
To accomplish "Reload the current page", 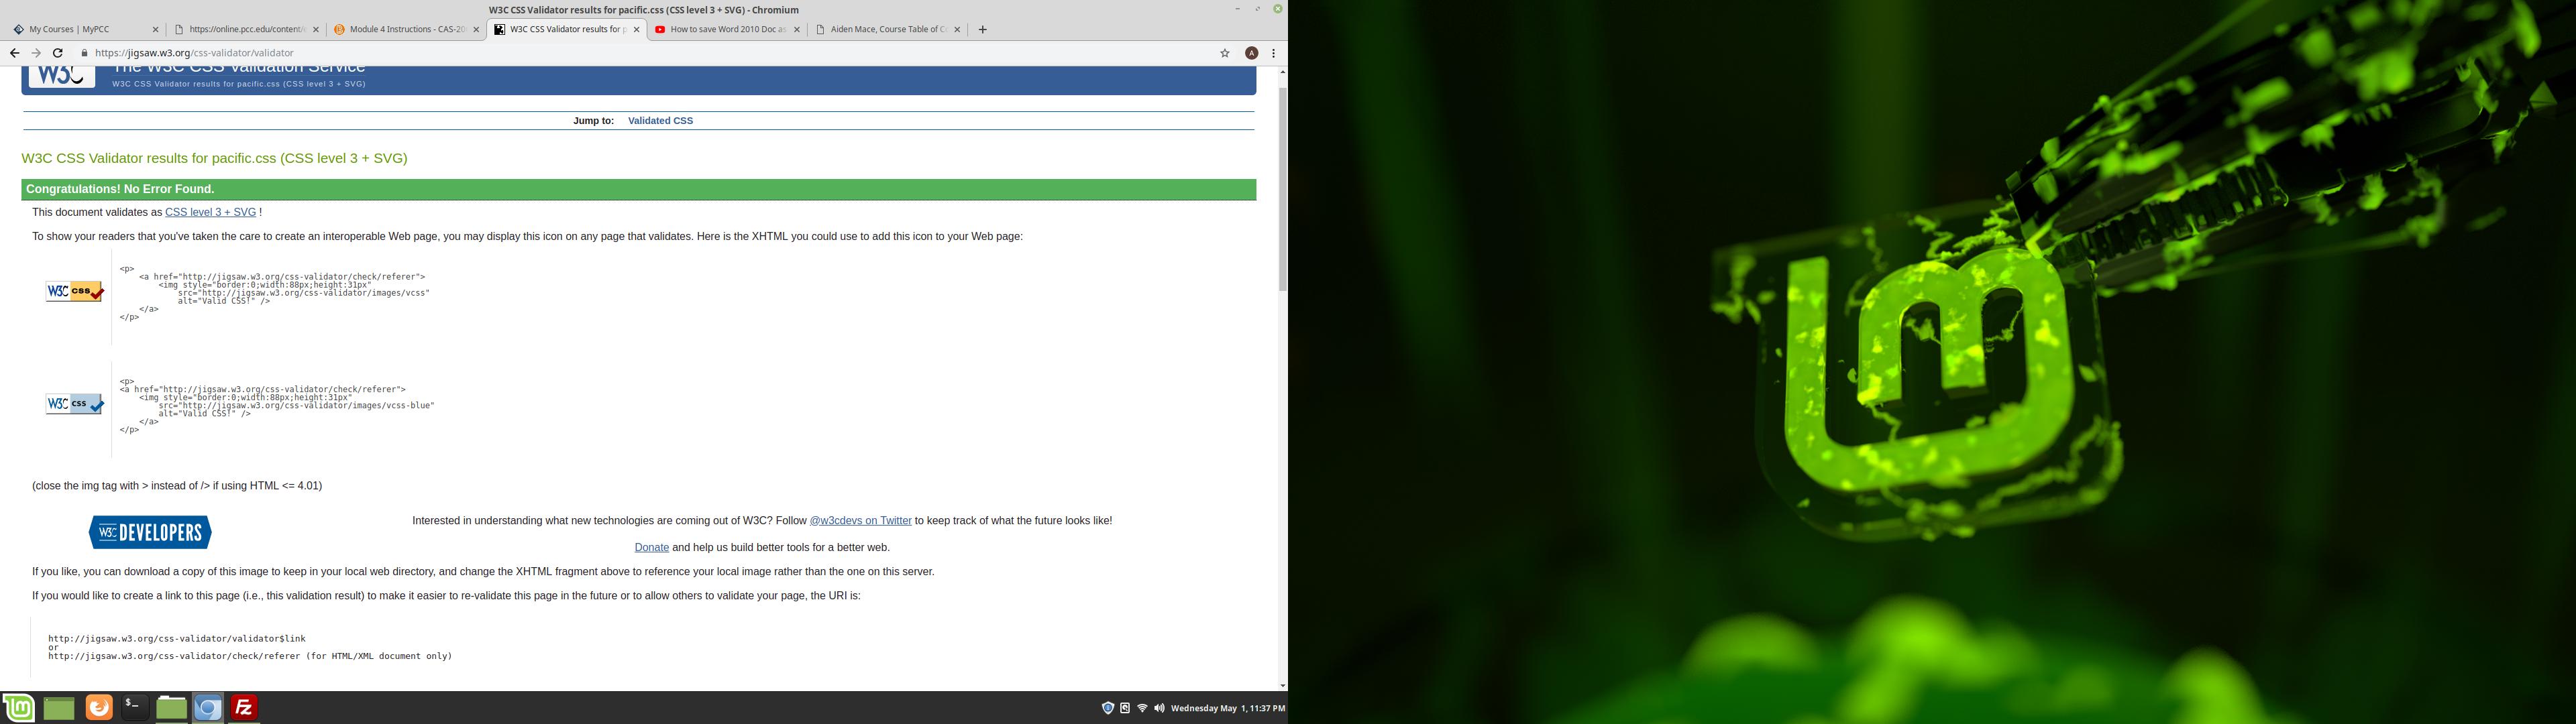I will click(58, 53).
